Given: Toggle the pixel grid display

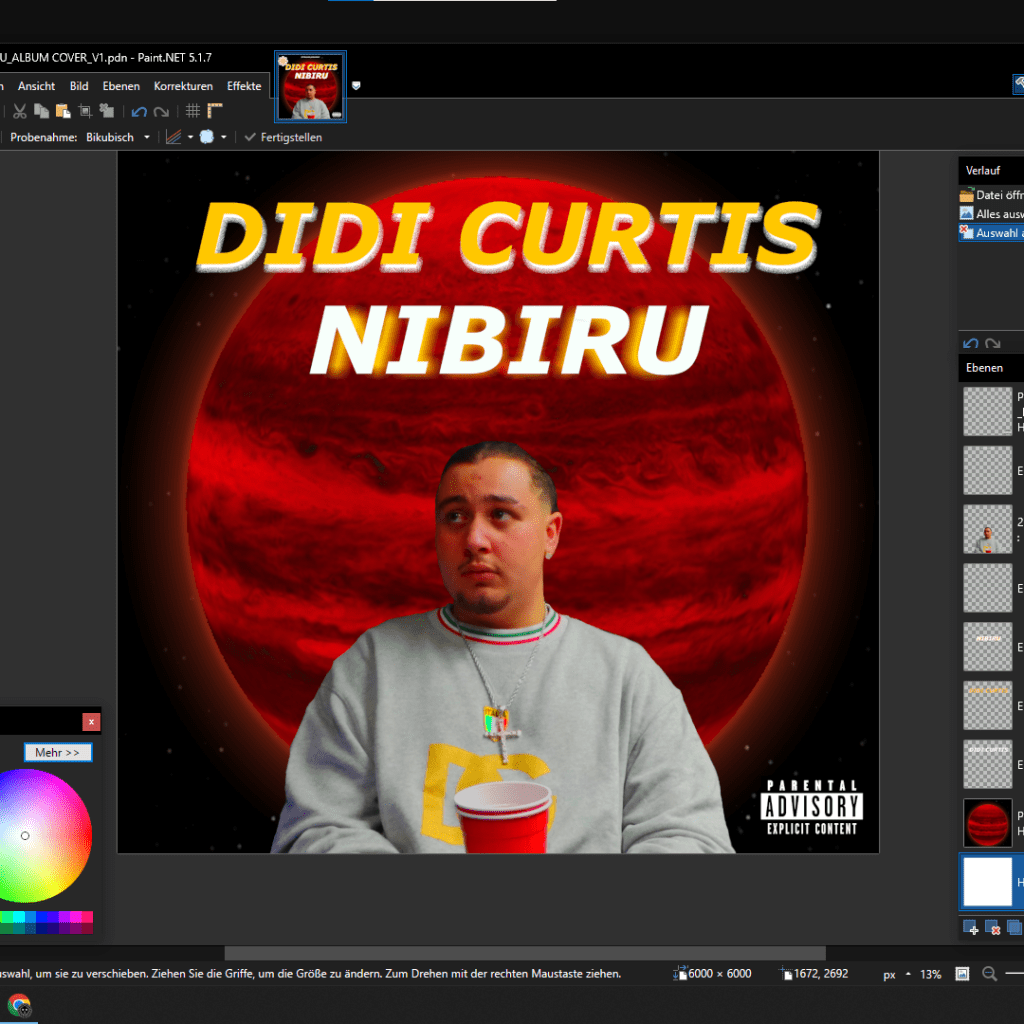Looking at the screenshot, I should tap(193, 112).
